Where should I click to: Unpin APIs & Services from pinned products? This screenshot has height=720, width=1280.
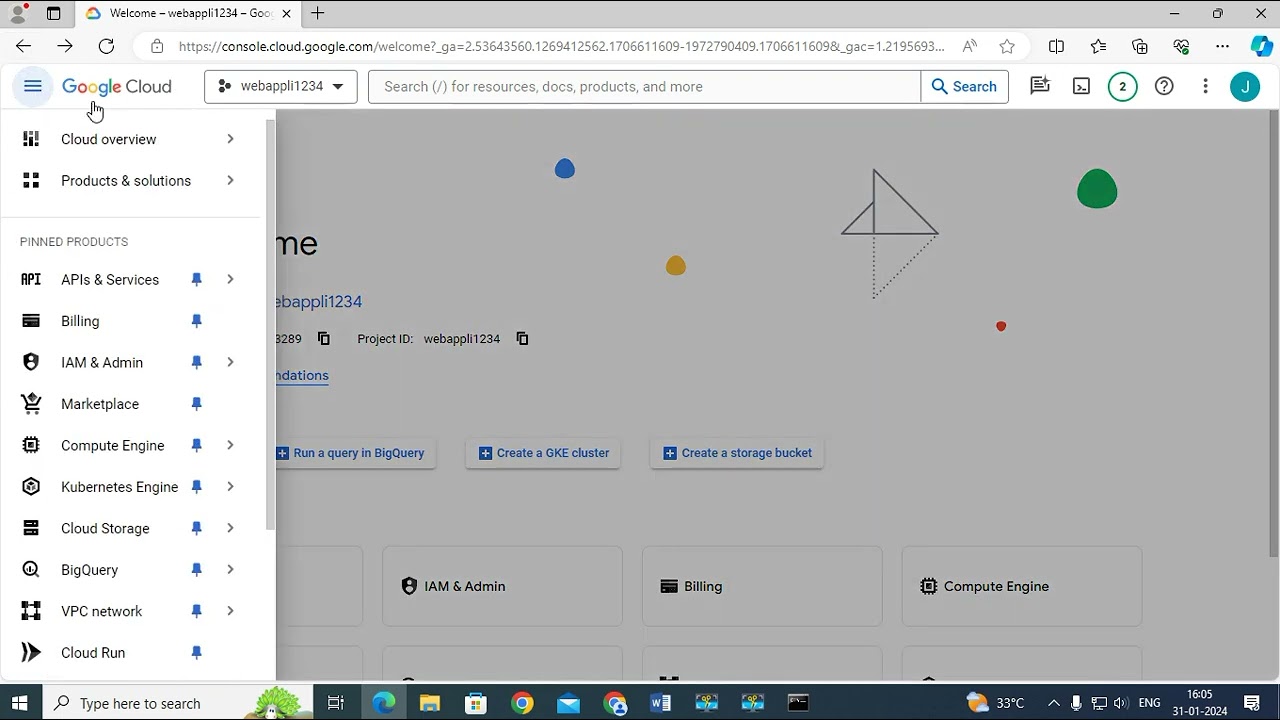pos(196,280)
